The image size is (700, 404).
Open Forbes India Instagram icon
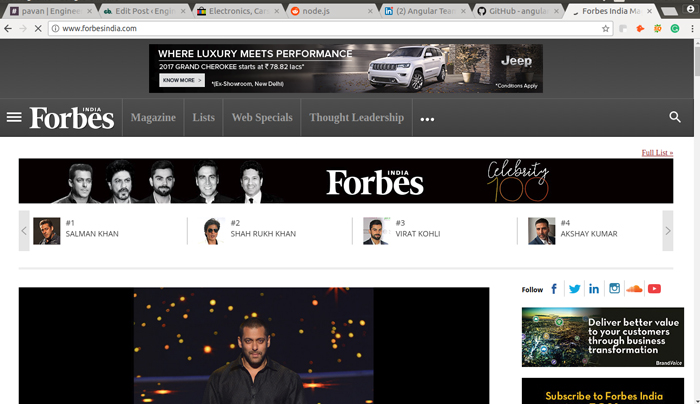(614, 289)
